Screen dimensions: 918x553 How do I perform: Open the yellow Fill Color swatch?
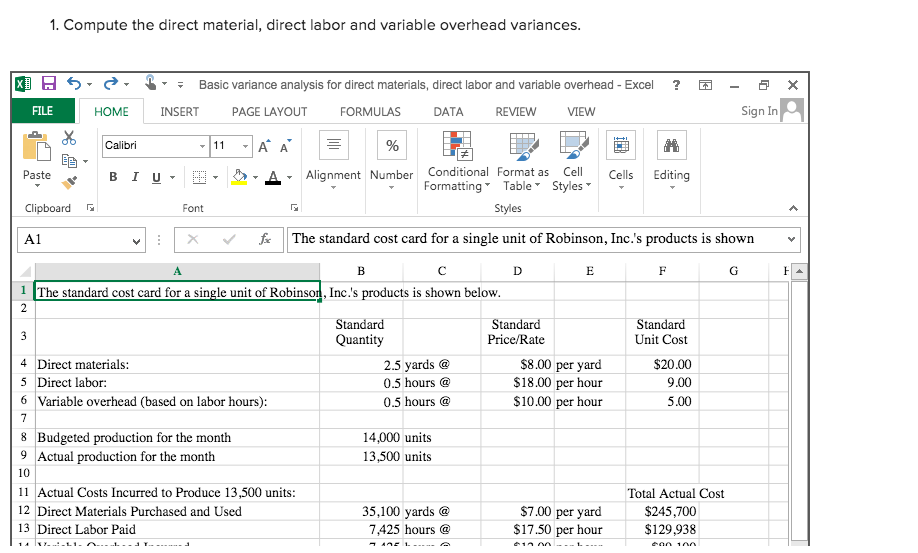240,177
